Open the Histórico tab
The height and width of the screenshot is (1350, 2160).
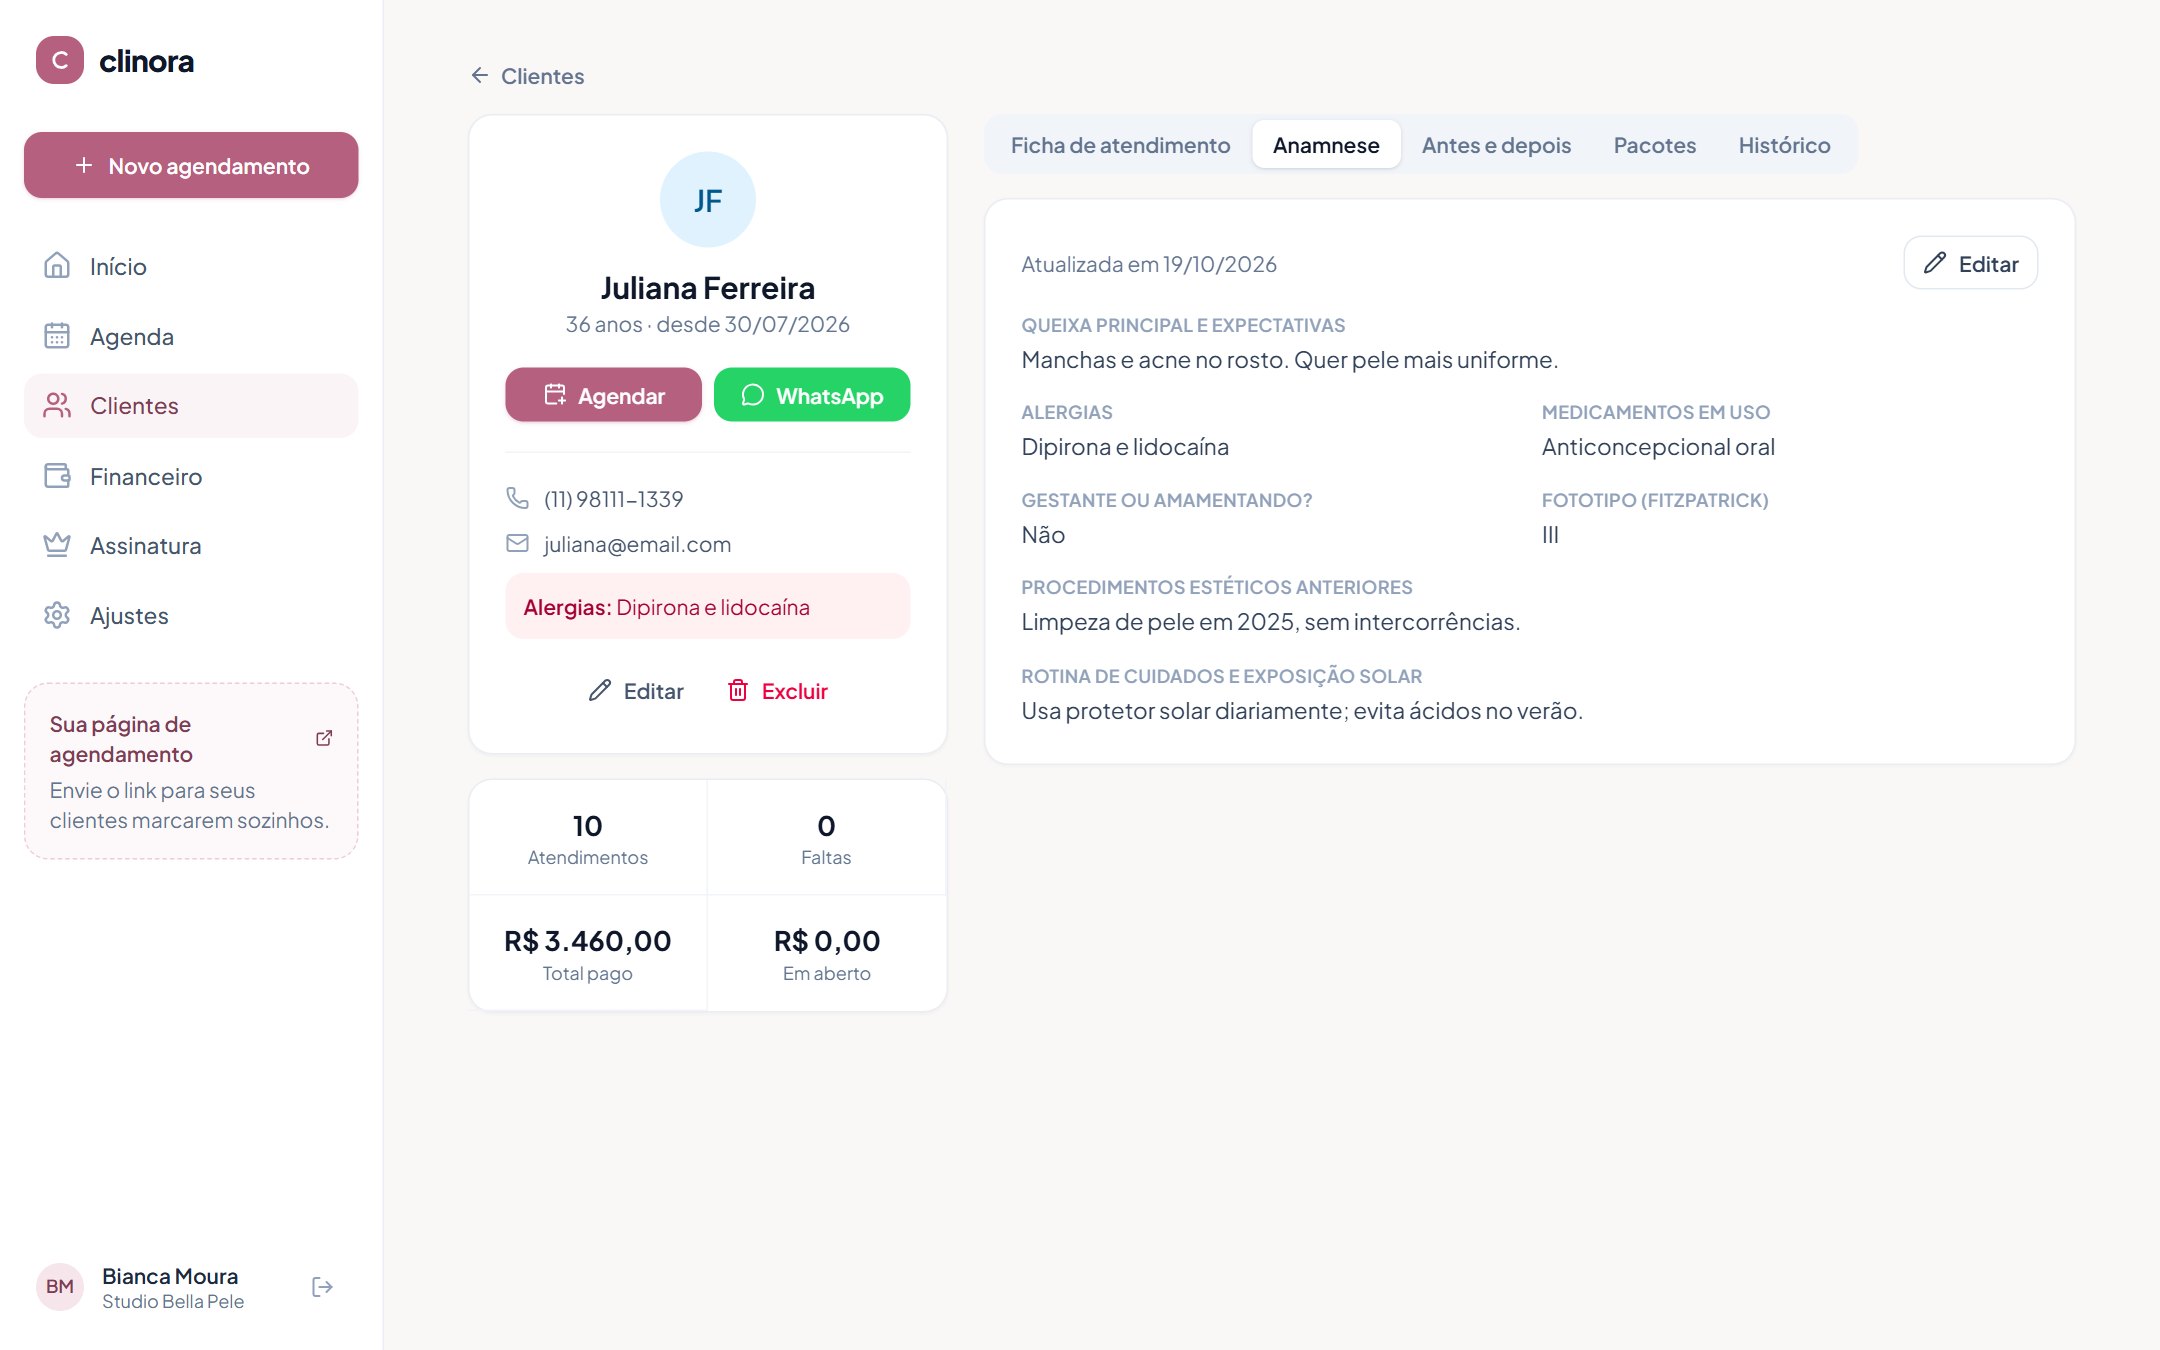(x=1784, y=145)
